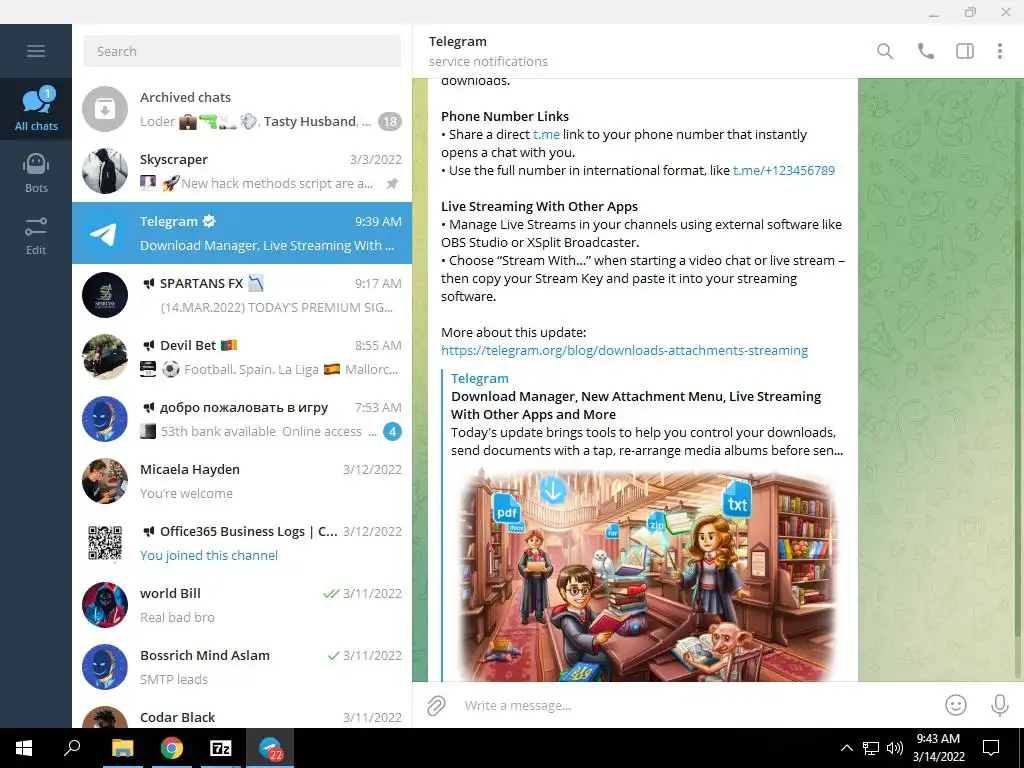Open the three-dot chat options menu
1024x768 pixels.
pyautogui.click(x=1000, y=51)
